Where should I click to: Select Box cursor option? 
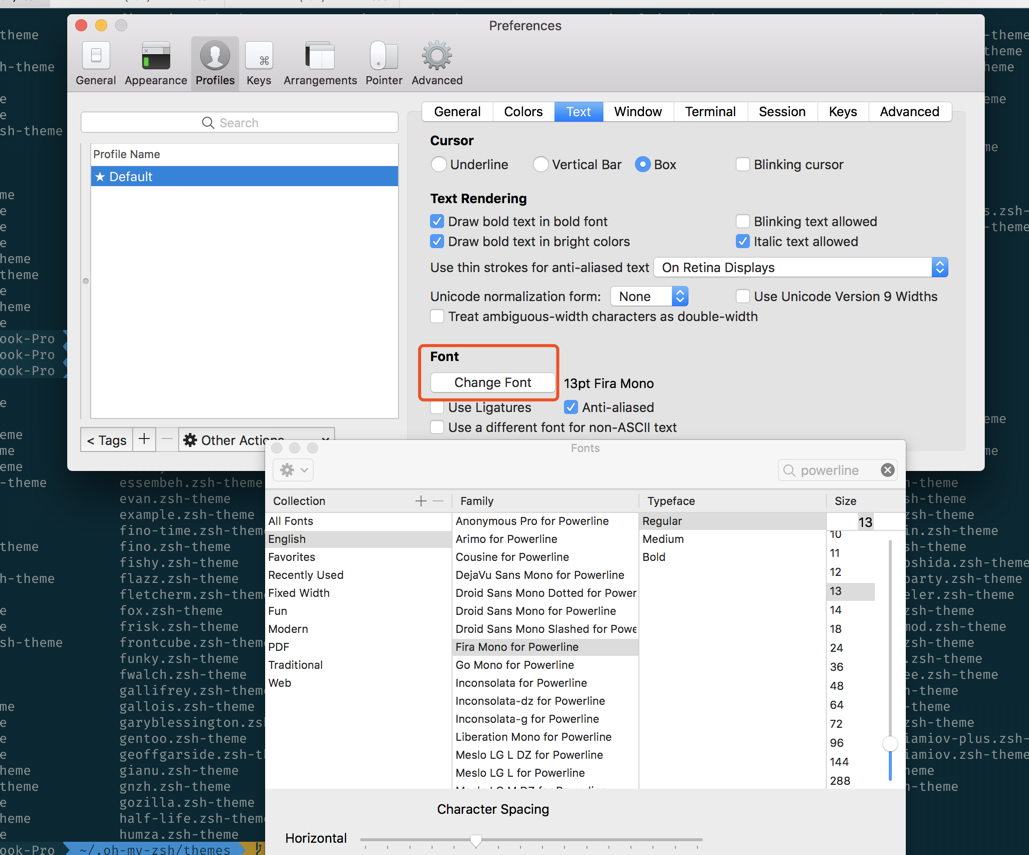(642, 164)
